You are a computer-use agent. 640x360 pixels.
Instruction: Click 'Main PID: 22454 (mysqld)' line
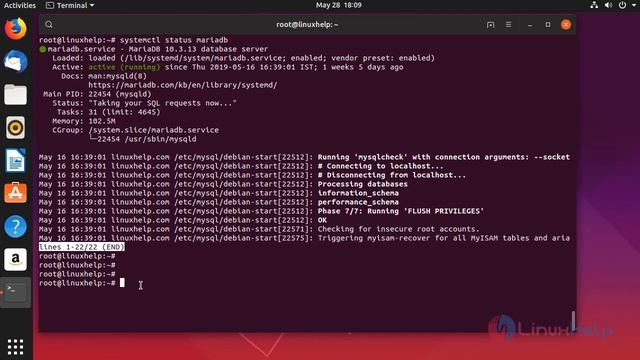click(97, 94)
